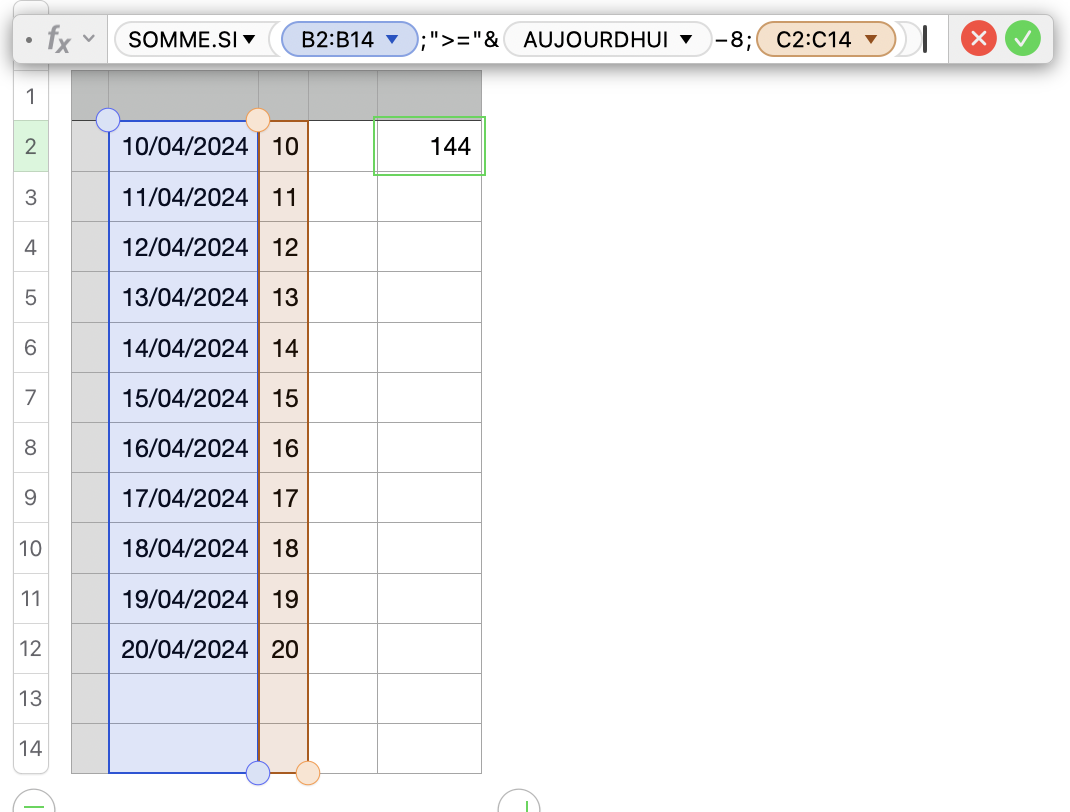Image resolution: width=1070 pixels, height=812 pixels.
Task: Open the C2:C14 reference token dropdown
Action: pos(871,39)
